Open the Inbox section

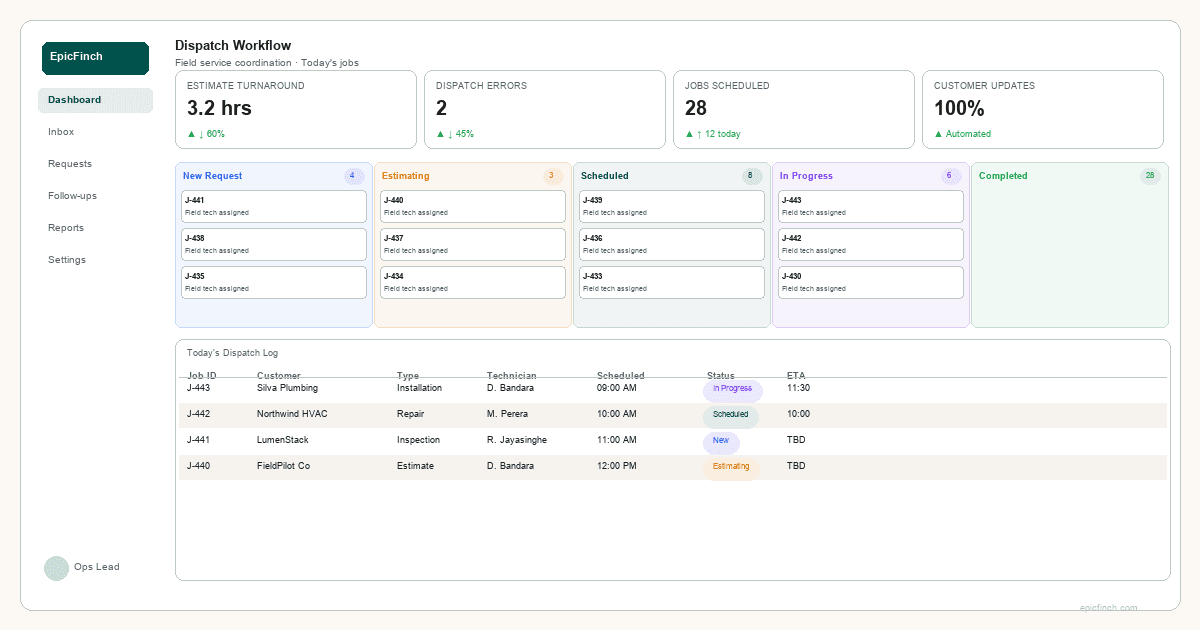61,131
